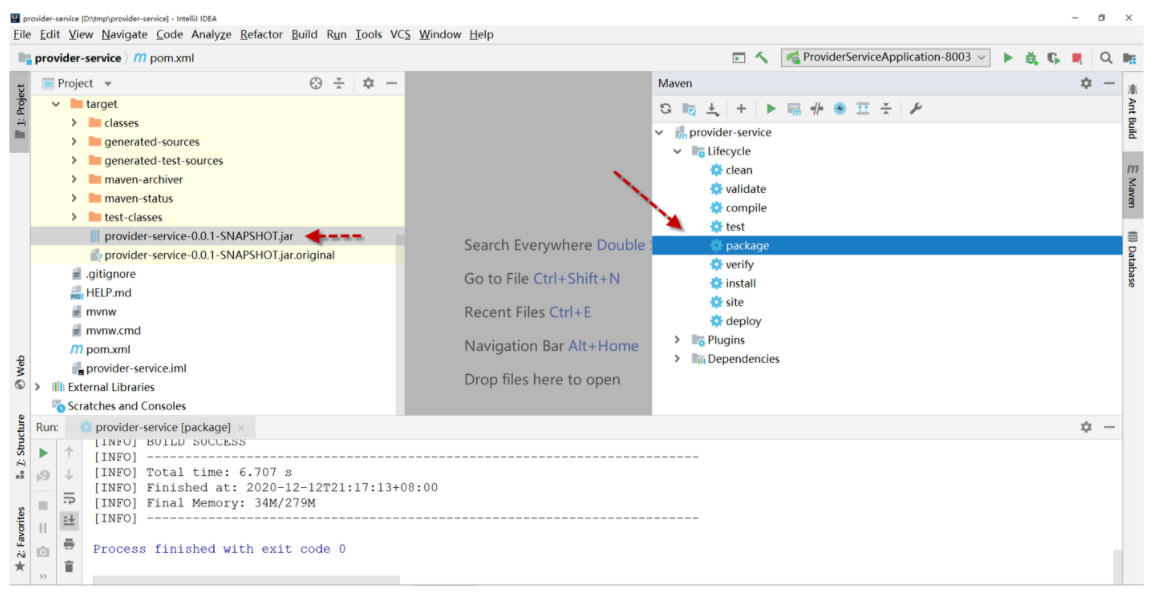Collapse the Maven Lifecycle node
The image size is (1154, 595).
point(677,152)
